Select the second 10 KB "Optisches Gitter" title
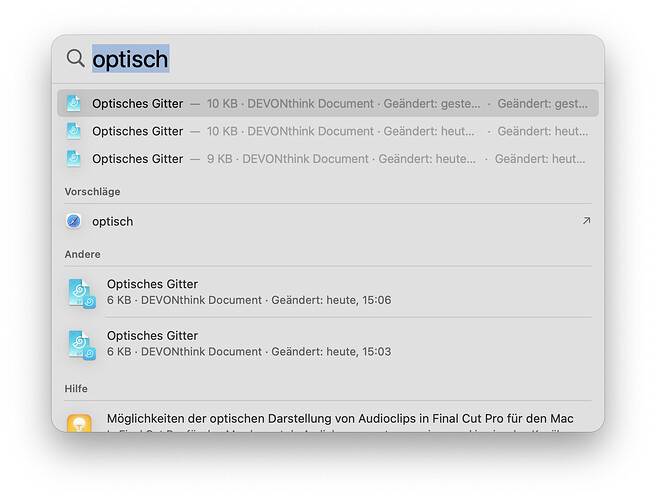The image size is (655, 500). point(138,131)
